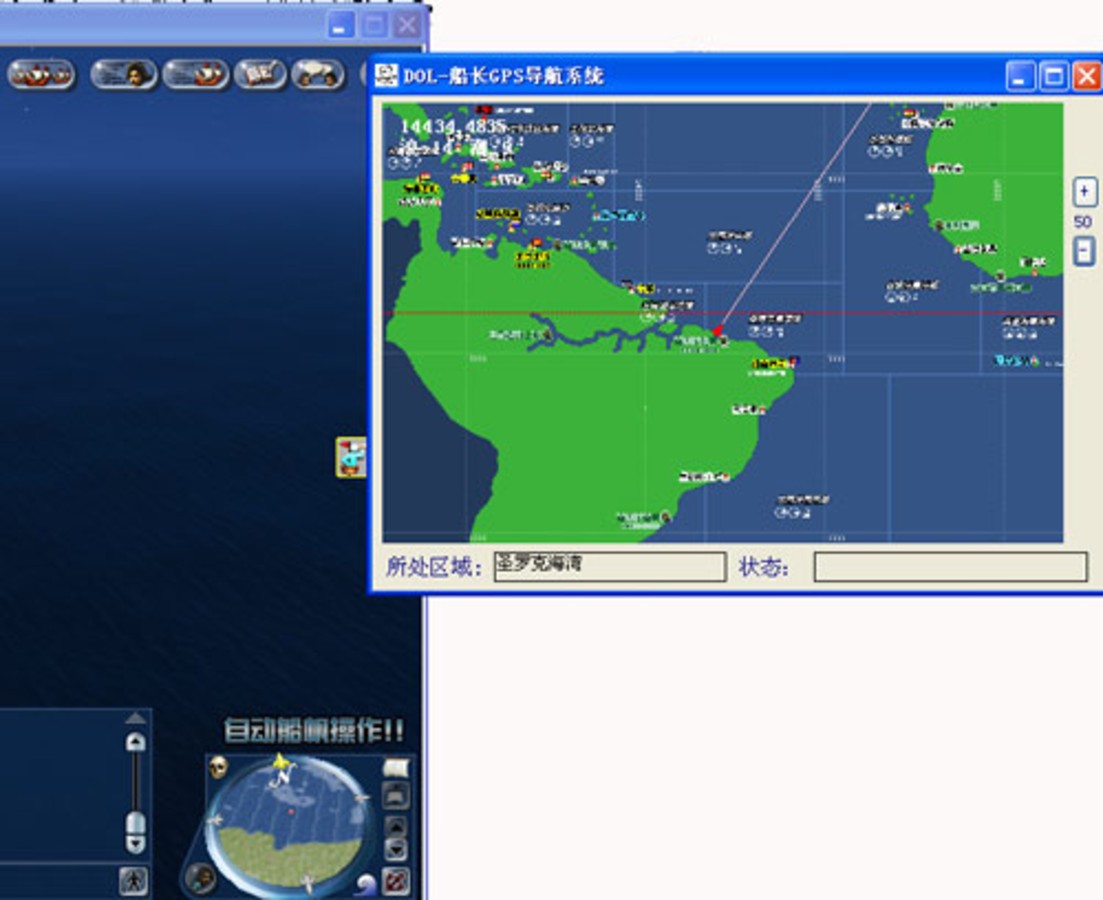This screenshot has width=1103, height=900.
Task: Click the red crossed-out button beside compass
Action: 395,881
